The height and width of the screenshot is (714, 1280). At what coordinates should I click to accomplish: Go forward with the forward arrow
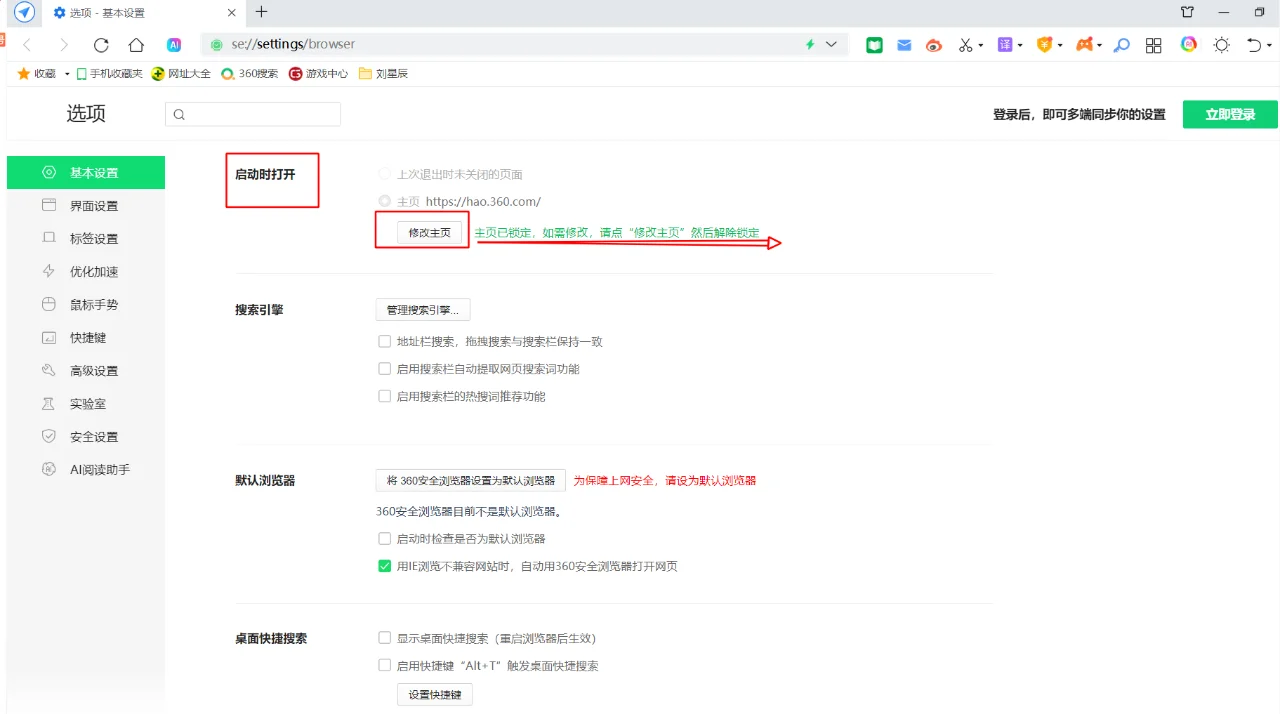[64, 45]
